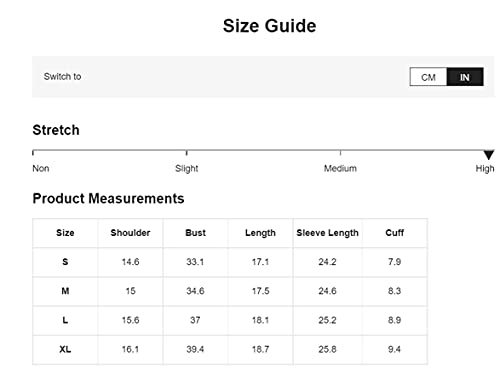Click the Bust column header
This screenshot has height=380, width=500.
pos(195,233)
